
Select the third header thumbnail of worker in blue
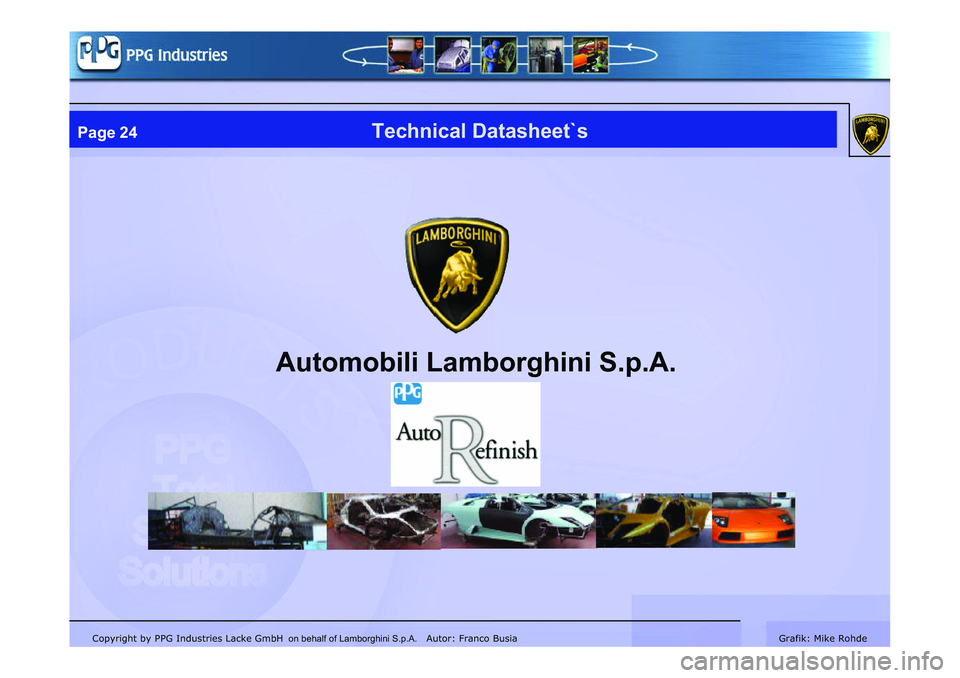click(499, 55)
